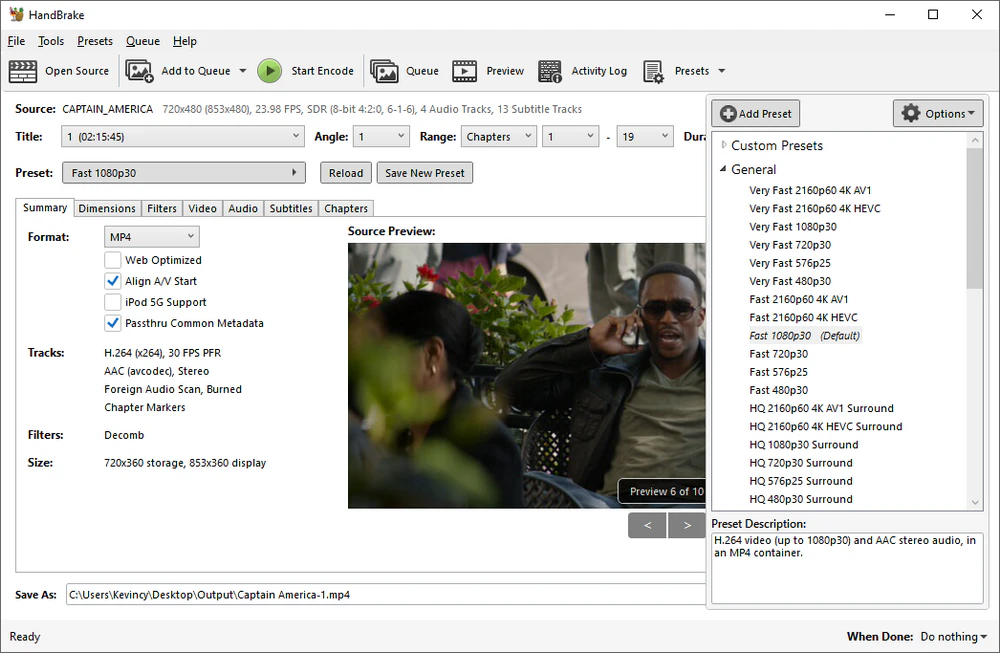Enable the Web Optimized checkbox
This screenshot has height=653, width=1000.
[x=113, y=260]
